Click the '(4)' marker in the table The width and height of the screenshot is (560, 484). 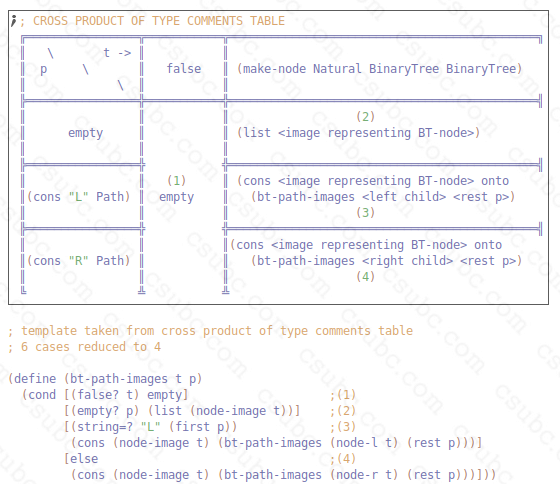pos(365,276)
